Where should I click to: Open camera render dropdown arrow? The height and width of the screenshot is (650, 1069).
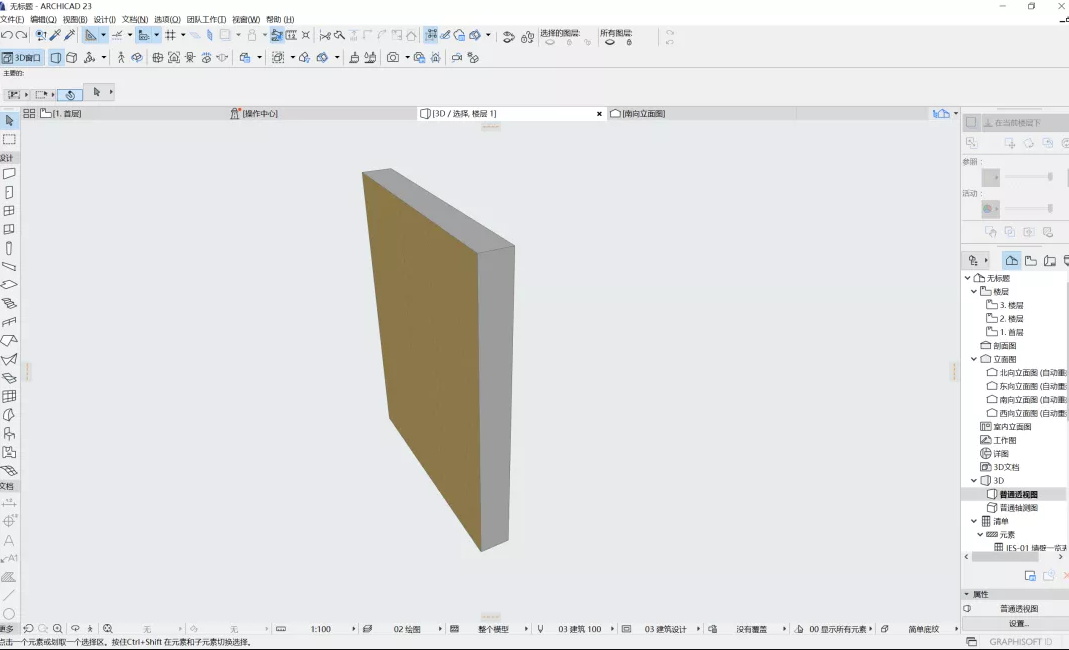click(x=407, y=57)
